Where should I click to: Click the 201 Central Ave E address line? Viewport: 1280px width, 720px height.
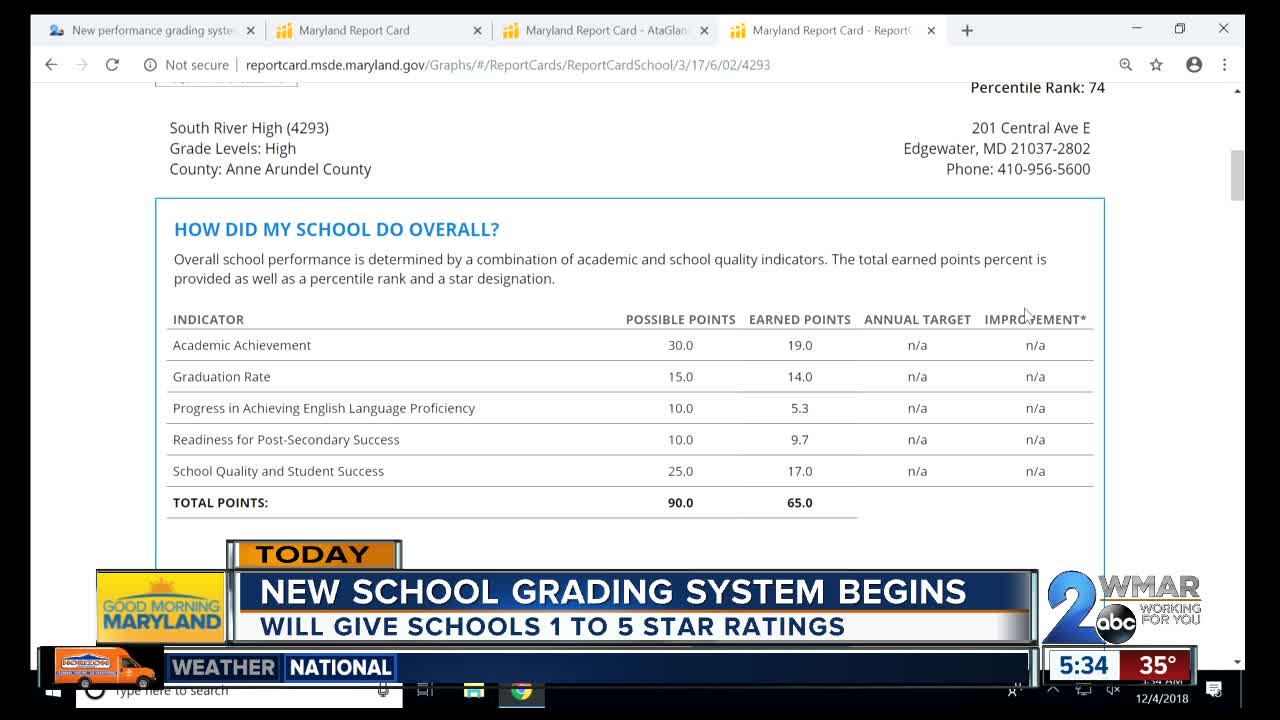1031,128
